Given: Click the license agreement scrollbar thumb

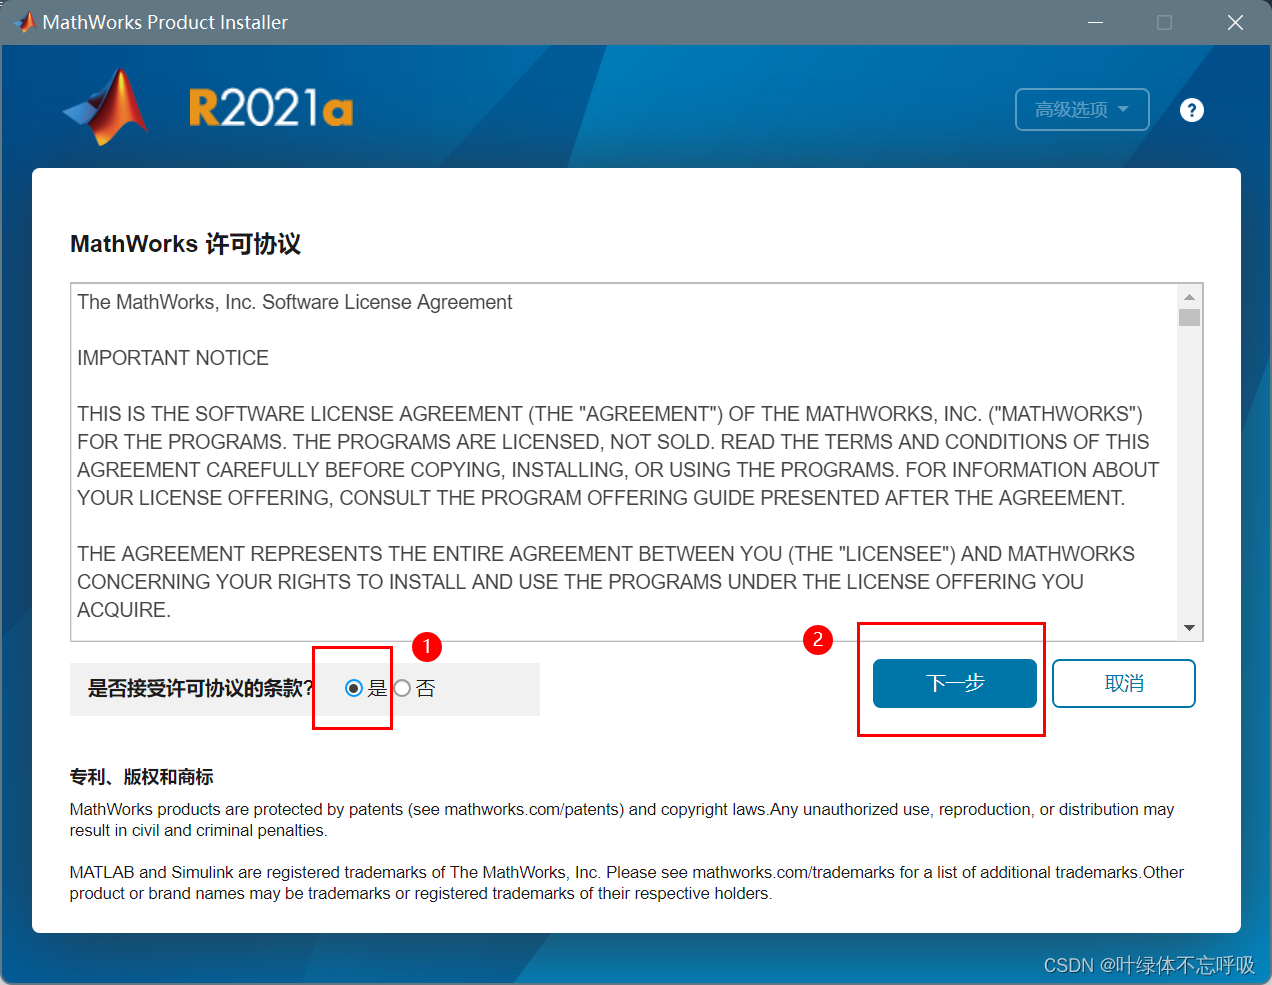Looking at the screenshot, I should pyautogui.click(x=1189, y=318).
